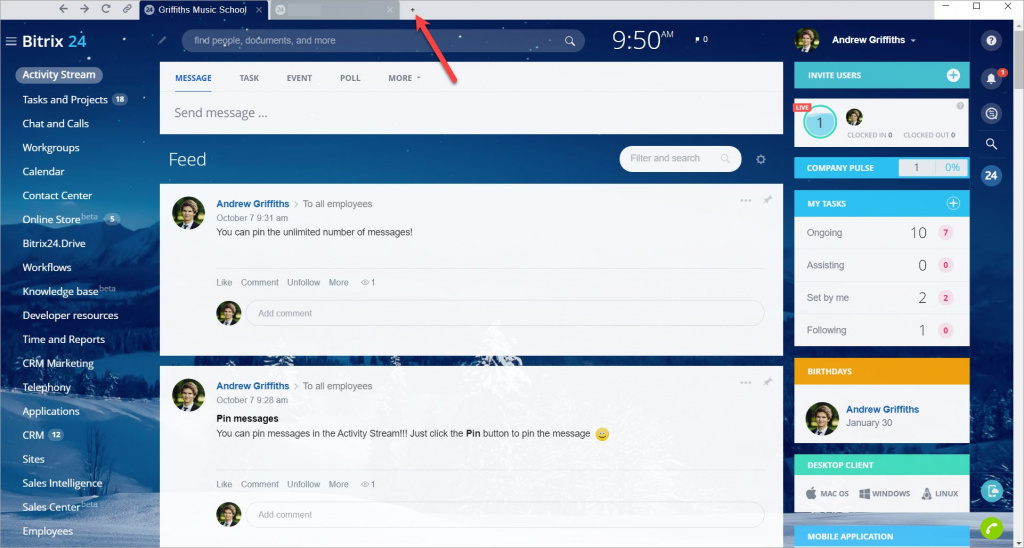Download the MAC OS desktop client

[827, 493]
